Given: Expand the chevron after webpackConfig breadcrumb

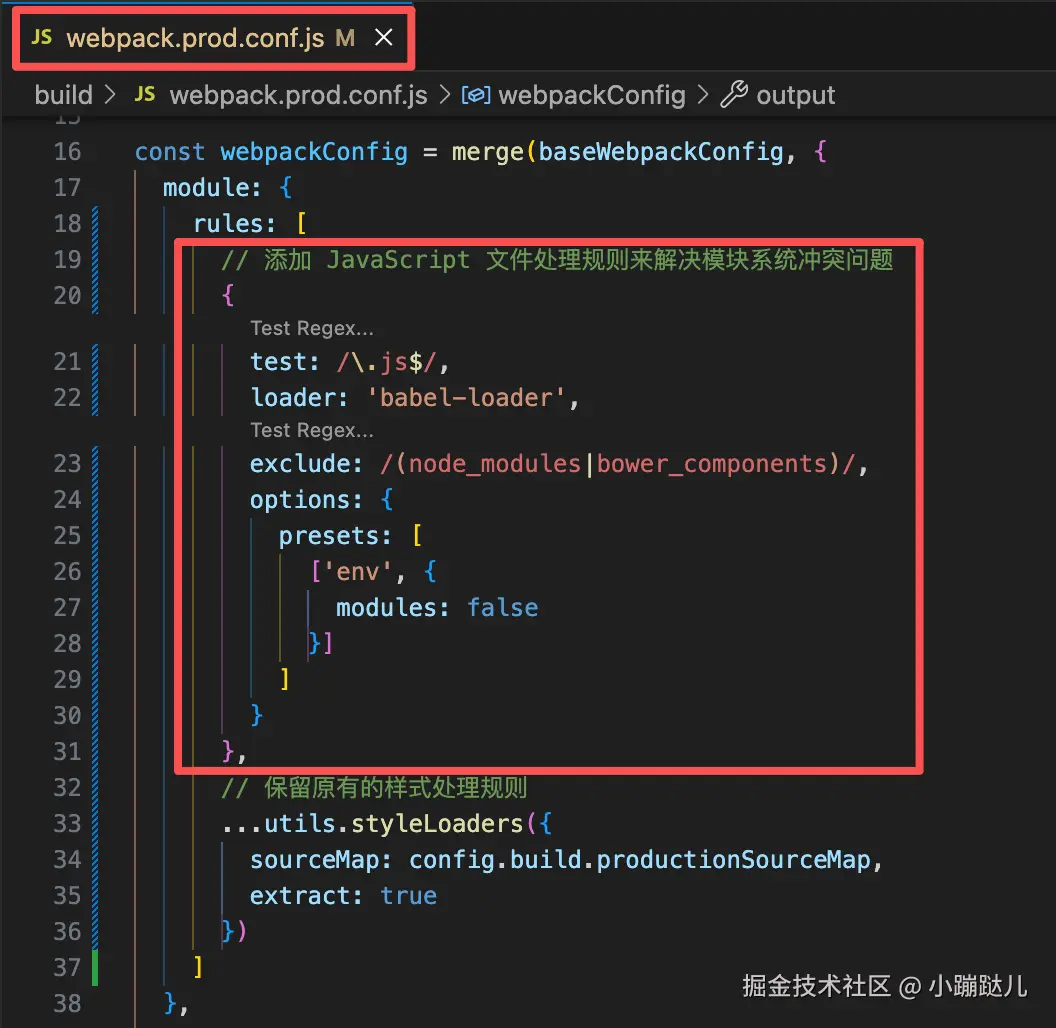Looking at the screenshot, I should point(702,95).
